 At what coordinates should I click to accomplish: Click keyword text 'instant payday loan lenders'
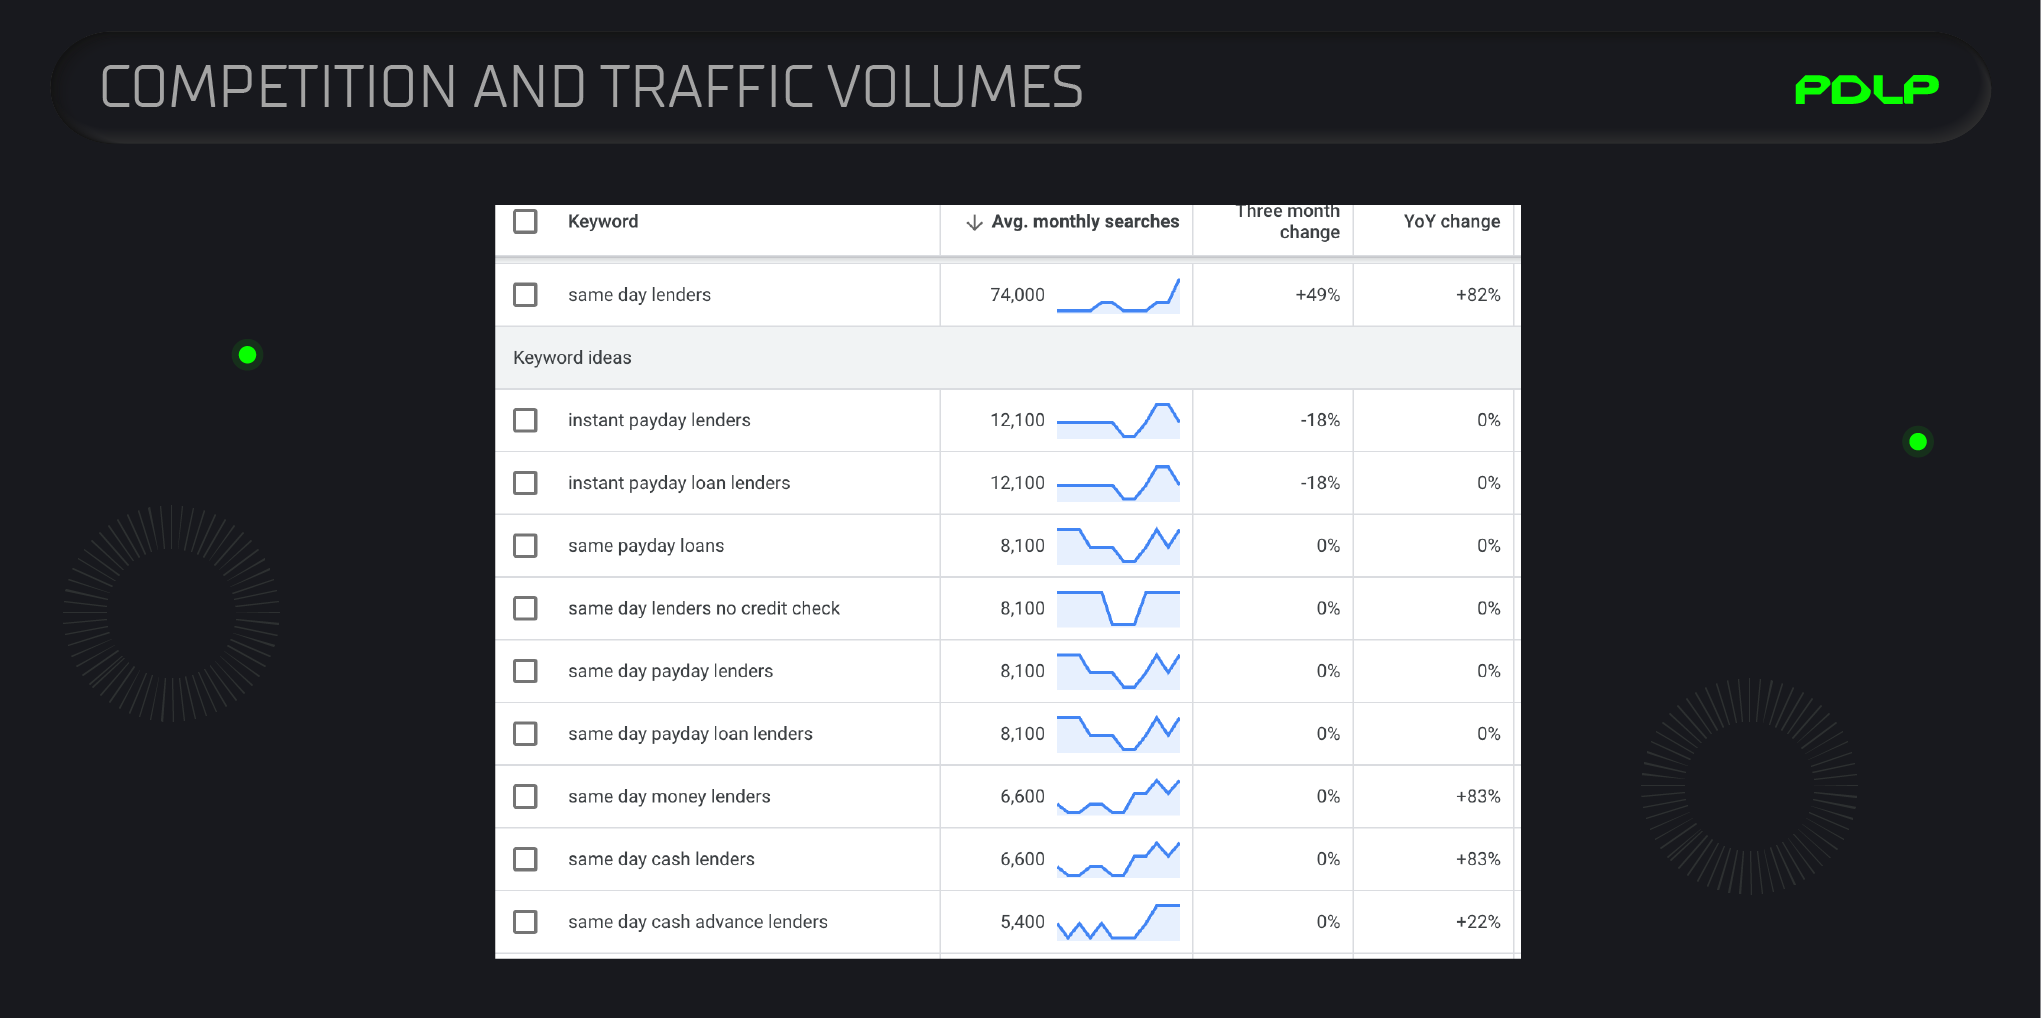[679, 483]
